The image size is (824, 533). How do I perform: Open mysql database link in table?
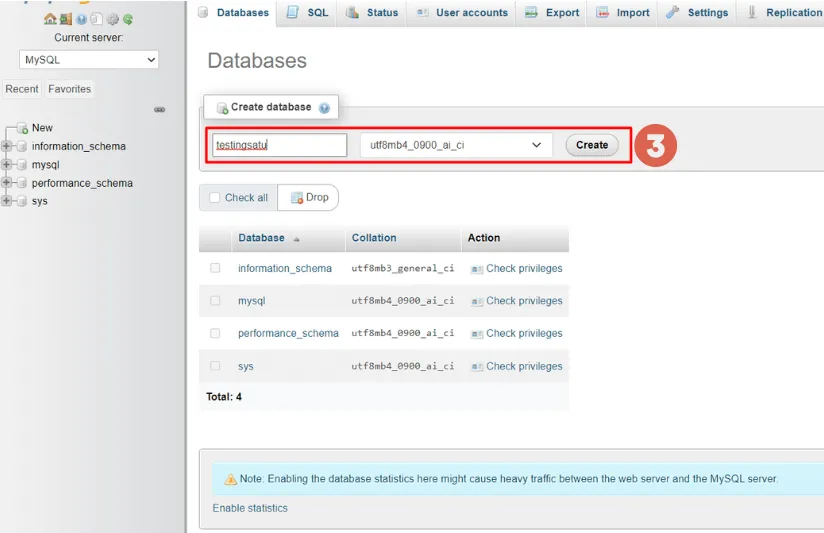click(252, 301)
